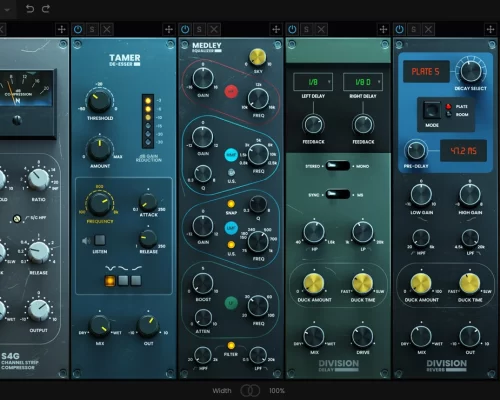Select the third filter shape button on Tamer
The height and width of the screenshot is (400, 500).
point(136,281)
